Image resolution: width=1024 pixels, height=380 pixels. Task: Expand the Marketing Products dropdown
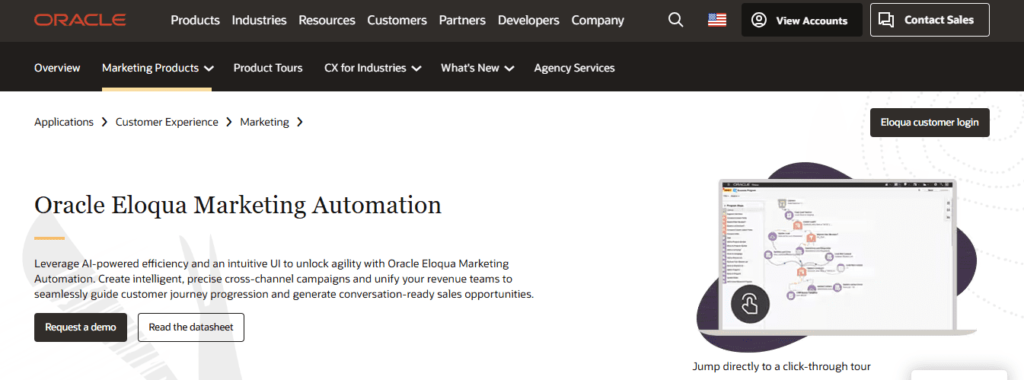pos(157,68)
